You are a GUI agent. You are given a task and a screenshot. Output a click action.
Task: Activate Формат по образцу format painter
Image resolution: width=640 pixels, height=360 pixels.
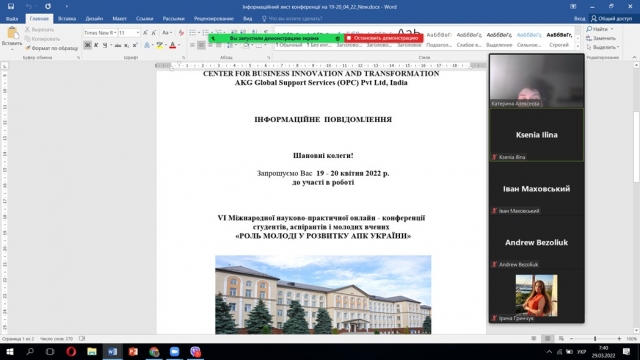click(51, 48)
